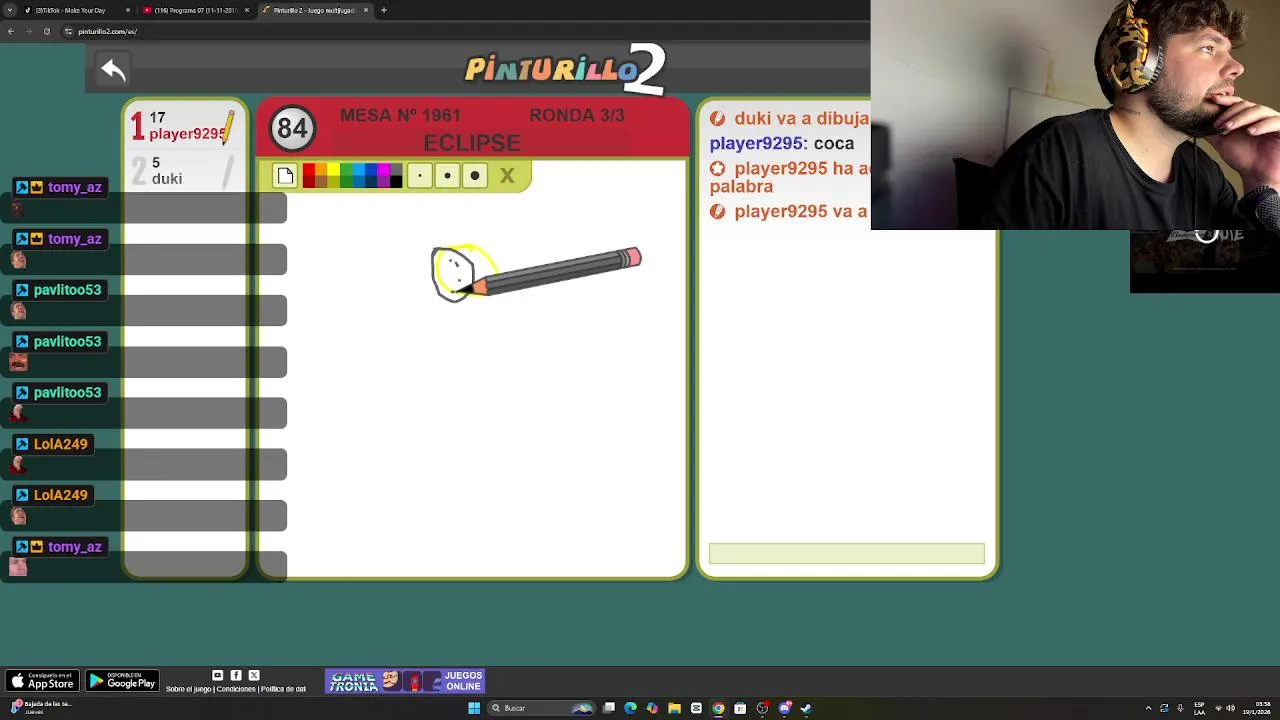Screen dimensions: 1280x720
Task: Open the Facebook social icon in footer
Action: [x=236, y=675]
